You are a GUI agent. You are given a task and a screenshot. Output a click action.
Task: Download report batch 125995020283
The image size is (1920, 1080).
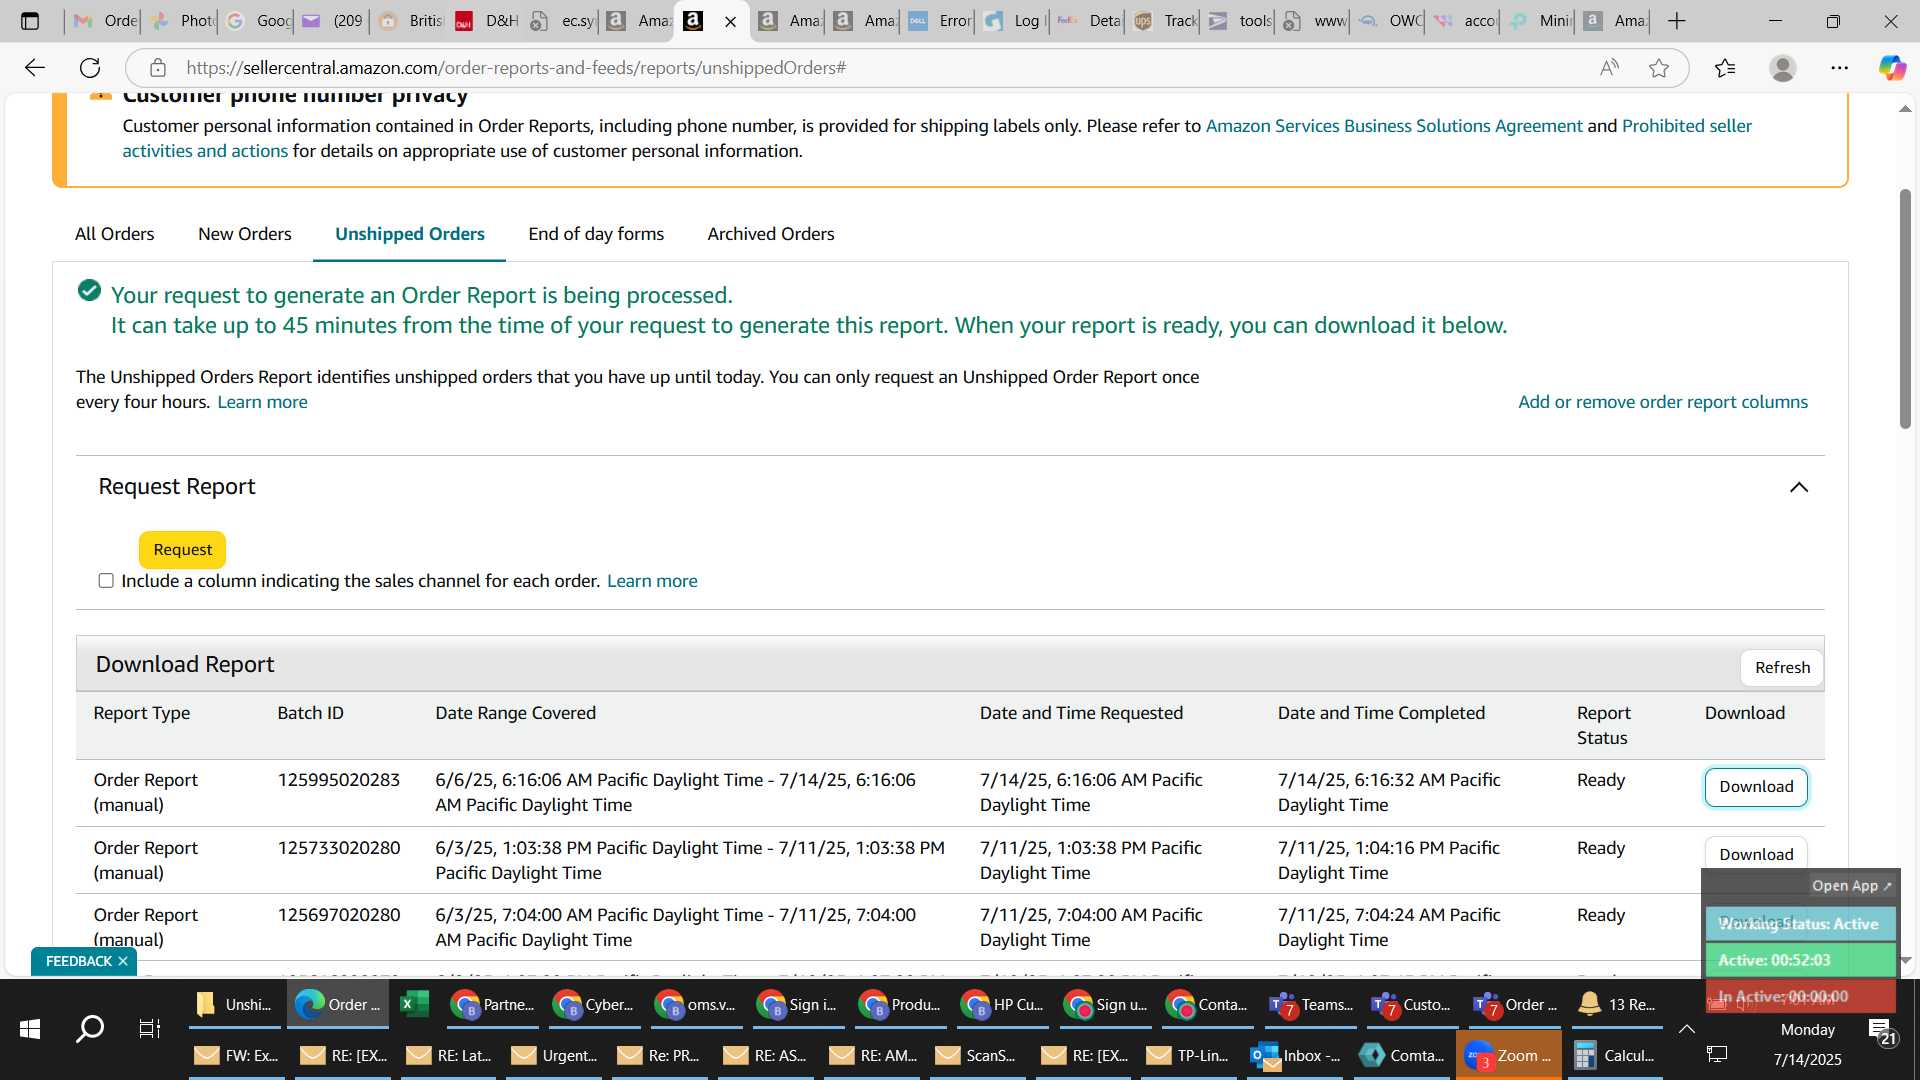pos(1756,787)
